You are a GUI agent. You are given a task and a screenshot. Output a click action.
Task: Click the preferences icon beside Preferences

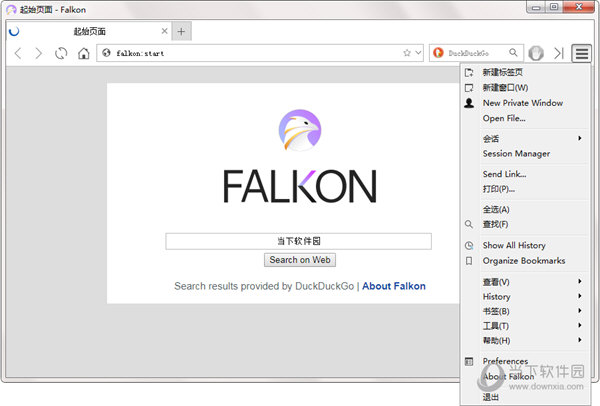469,361
